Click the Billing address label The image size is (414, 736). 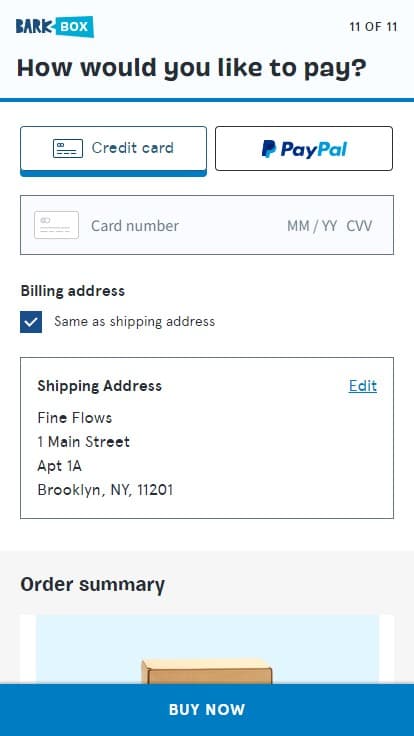click(x=73, y=291)
